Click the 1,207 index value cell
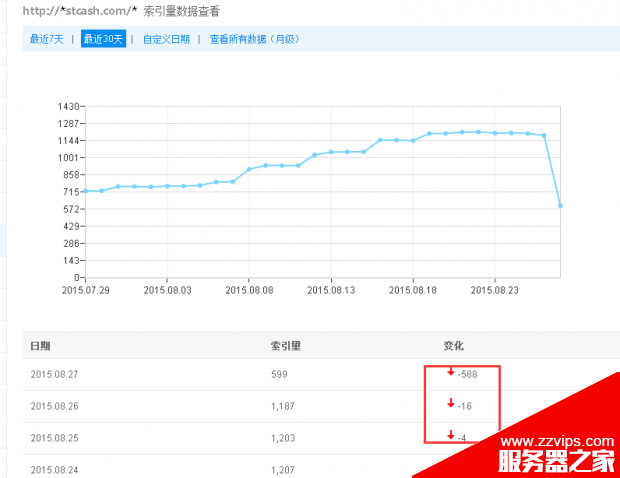This screenshot has width=620, height=478. [x=283, y=470]
